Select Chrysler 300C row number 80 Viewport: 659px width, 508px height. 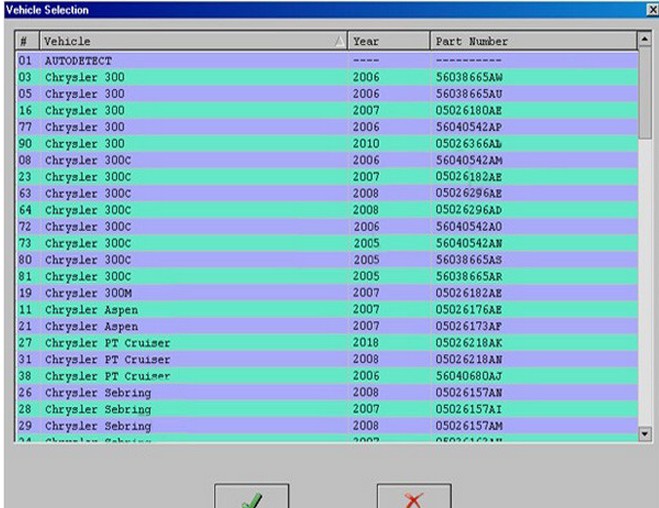(327, 260)
